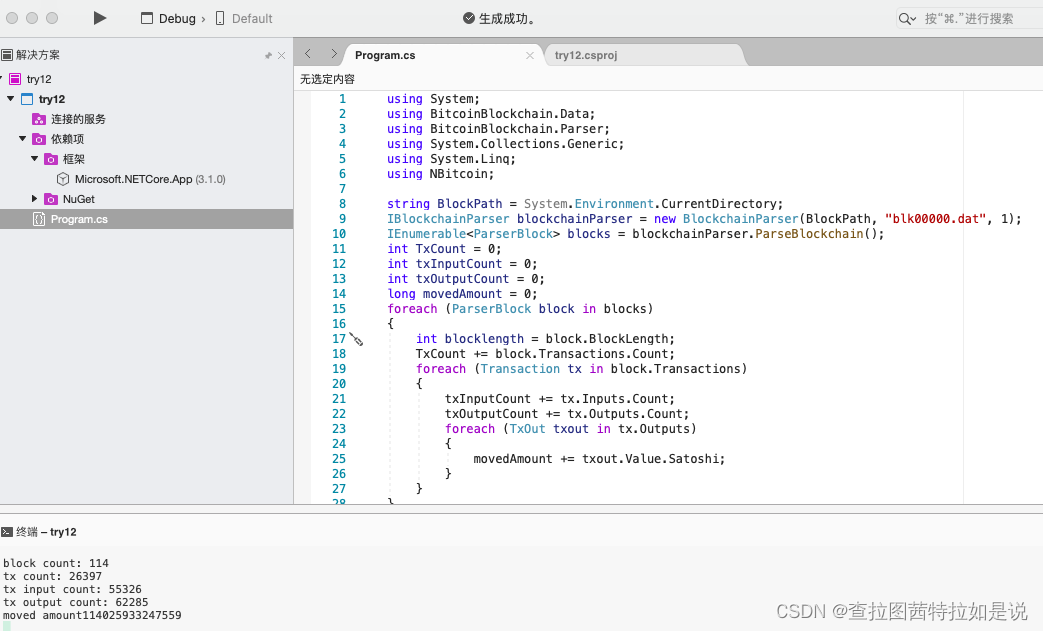Screen dimensions: 1043x631
Task: Click the 依赖项 folder icon
Action: click(39, 139)
